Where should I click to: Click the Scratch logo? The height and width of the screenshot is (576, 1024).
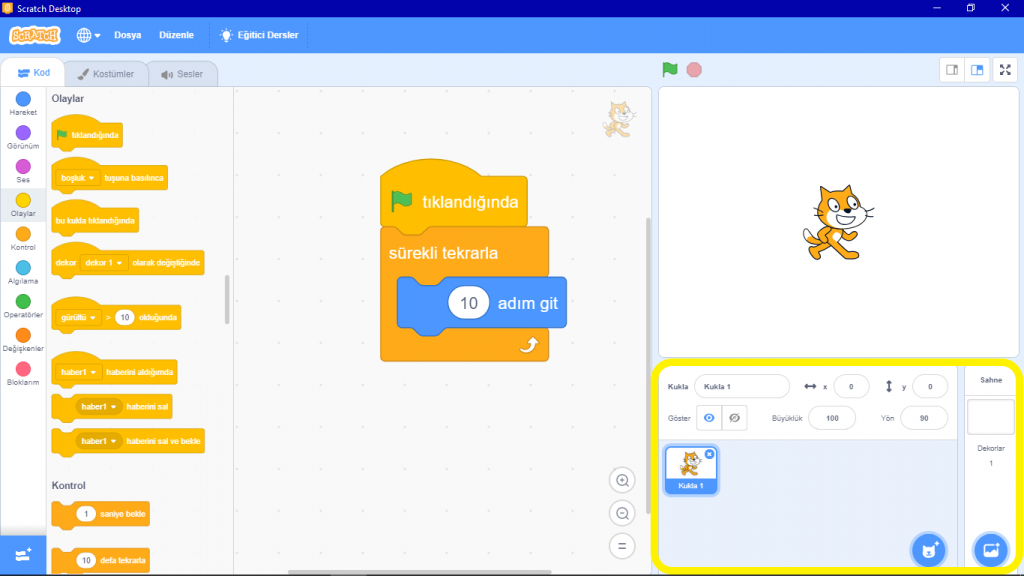pyautogui.click(x=35, y=35)
